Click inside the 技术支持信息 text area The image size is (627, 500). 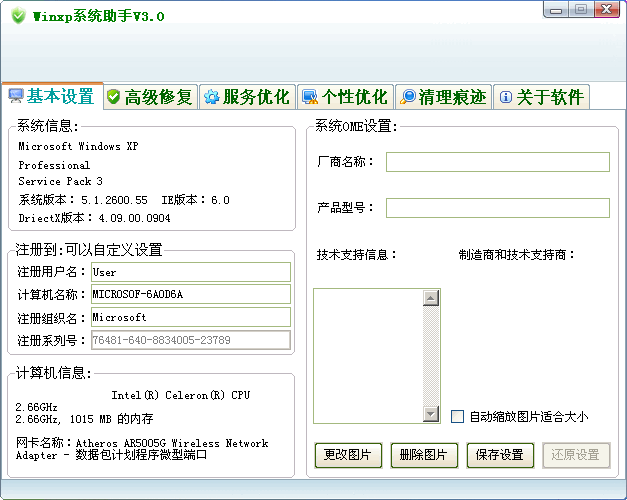pyautogui.click(x=368, y=356)
